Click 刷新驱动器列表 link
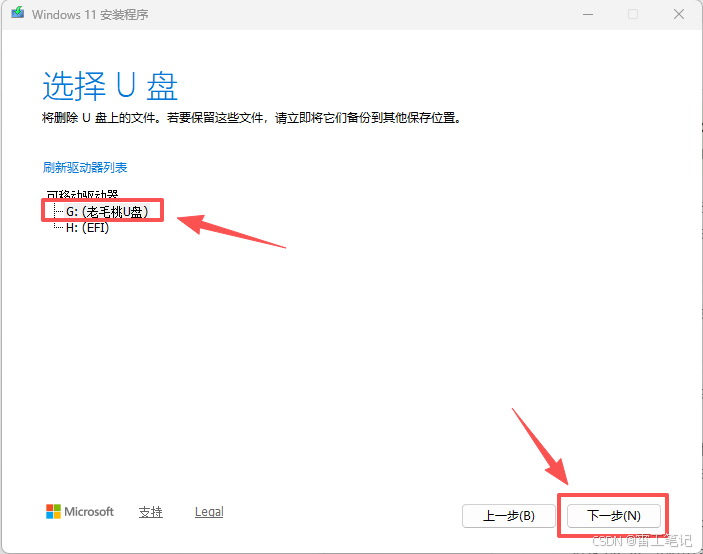The image size is (703, 554). pos(85,168)
